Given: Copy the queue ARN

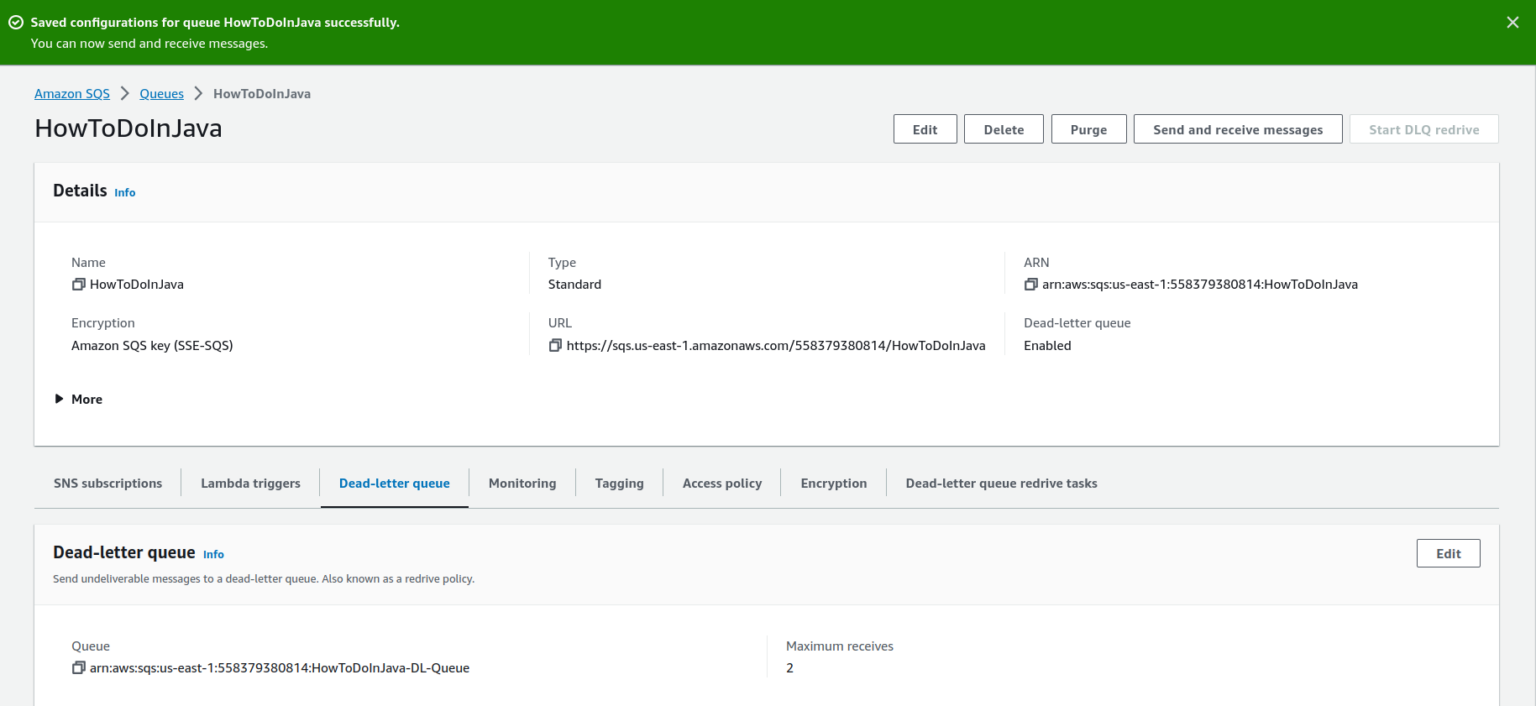Looking at the screenshot, I should (1031, 284).
